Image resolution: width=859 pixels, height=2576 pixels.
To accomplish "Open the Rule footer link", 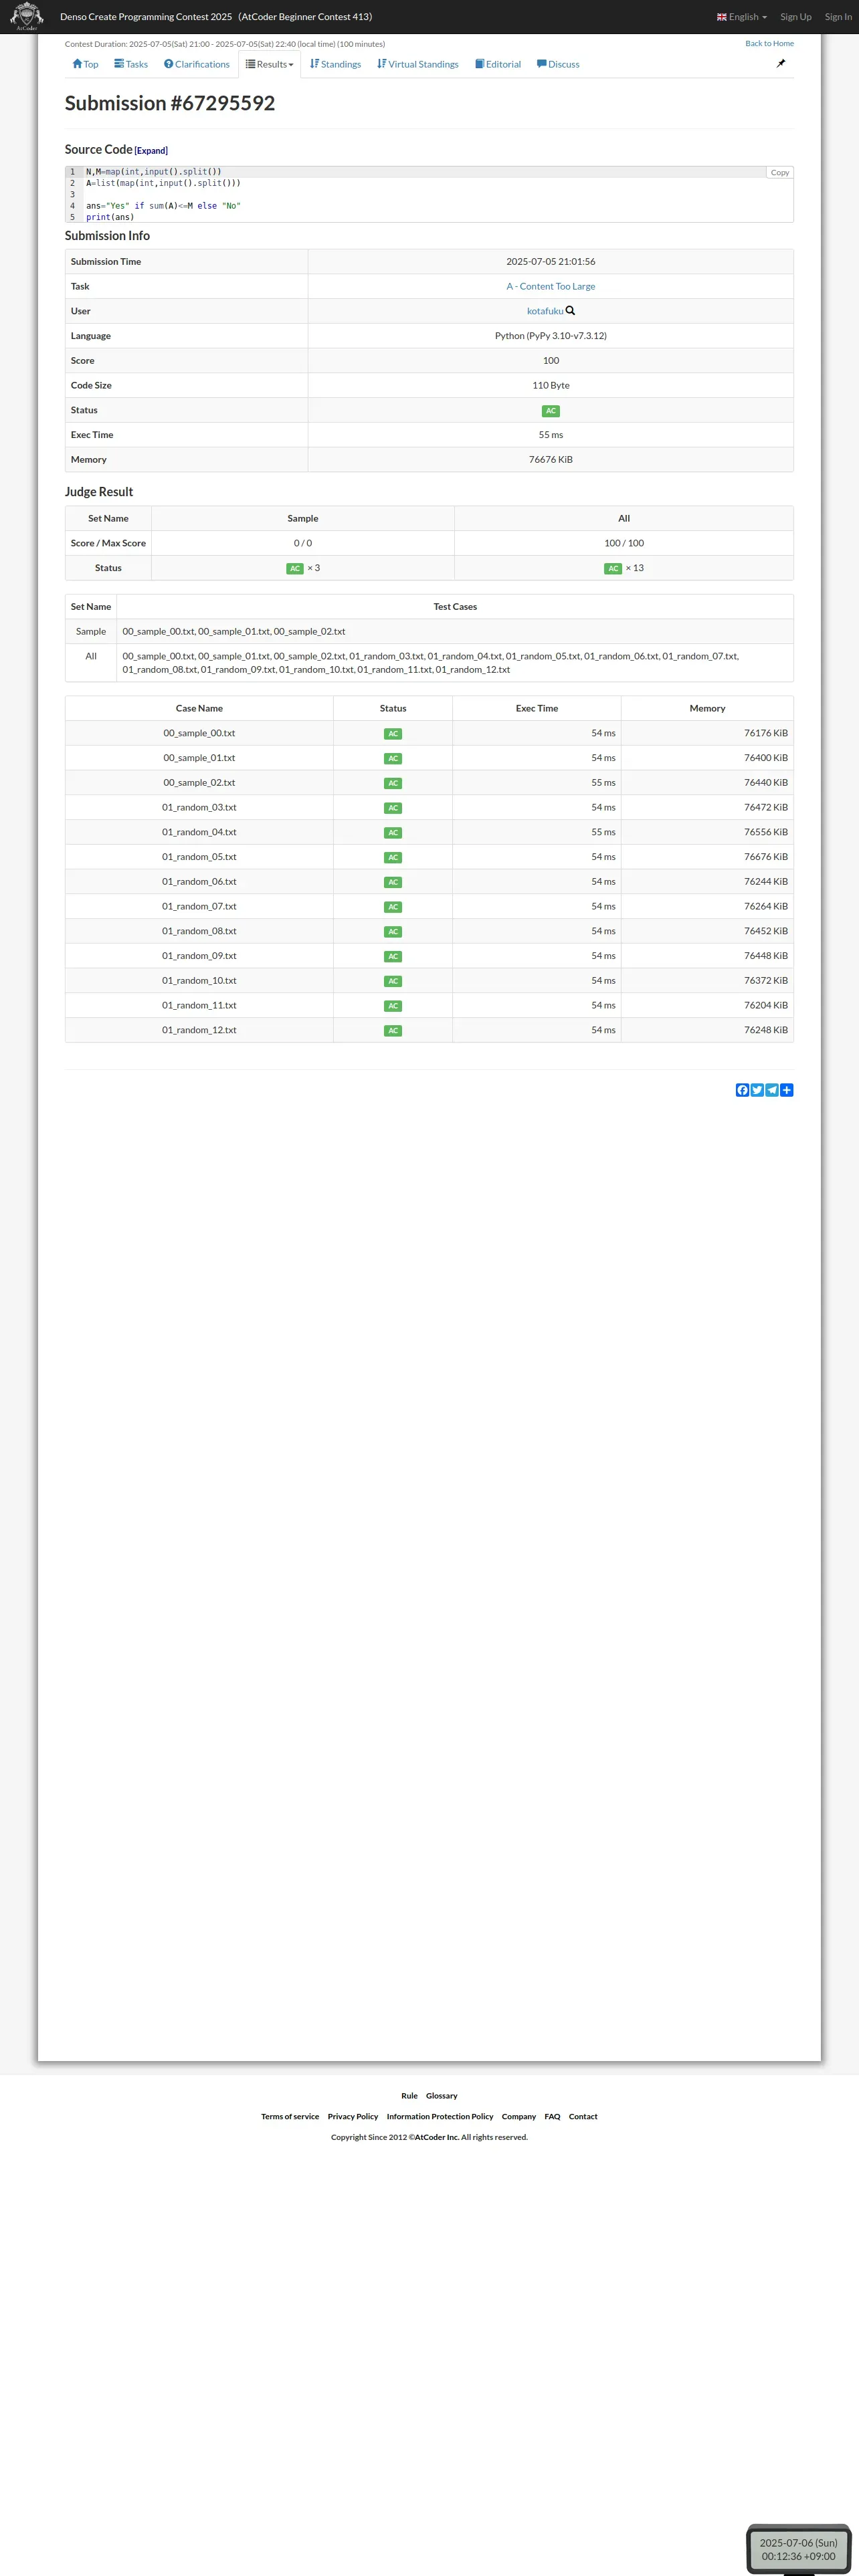I will coord(409,2095).
